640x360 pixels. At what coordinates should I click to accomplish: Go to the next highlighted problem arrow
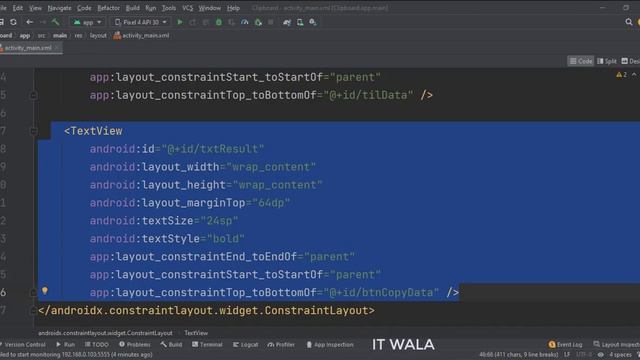point(634,75)
